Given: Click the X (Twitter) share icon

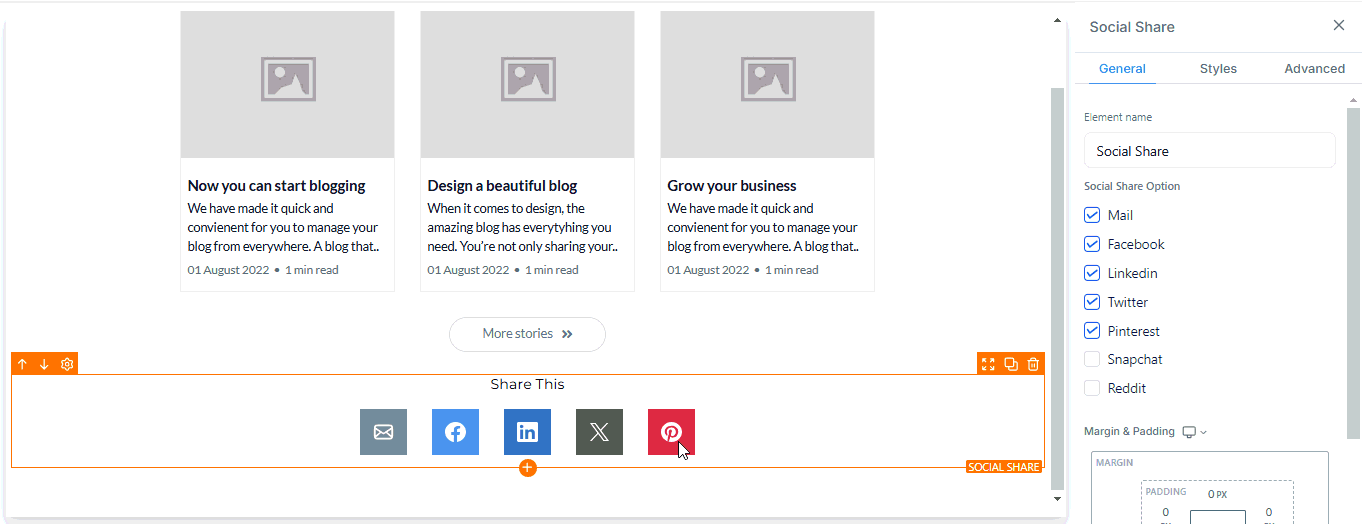Looking at the screenshot, I should pyautogui.click(x=599, y=432).
